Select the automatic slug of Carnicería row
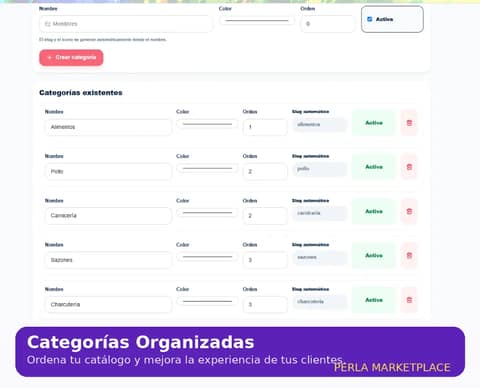This screenshot has width=480, height=388. pos(319,213)
